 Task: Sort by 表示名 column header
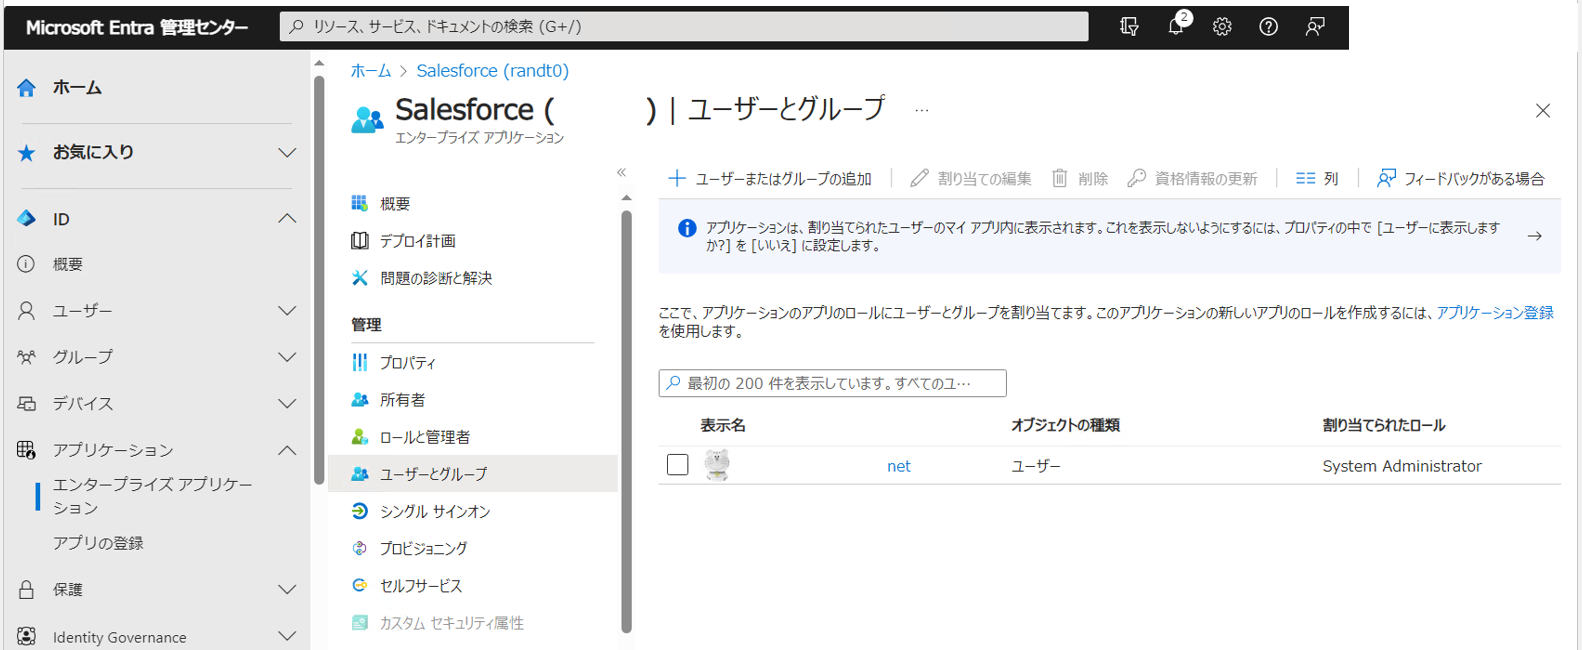click(723, 425)
